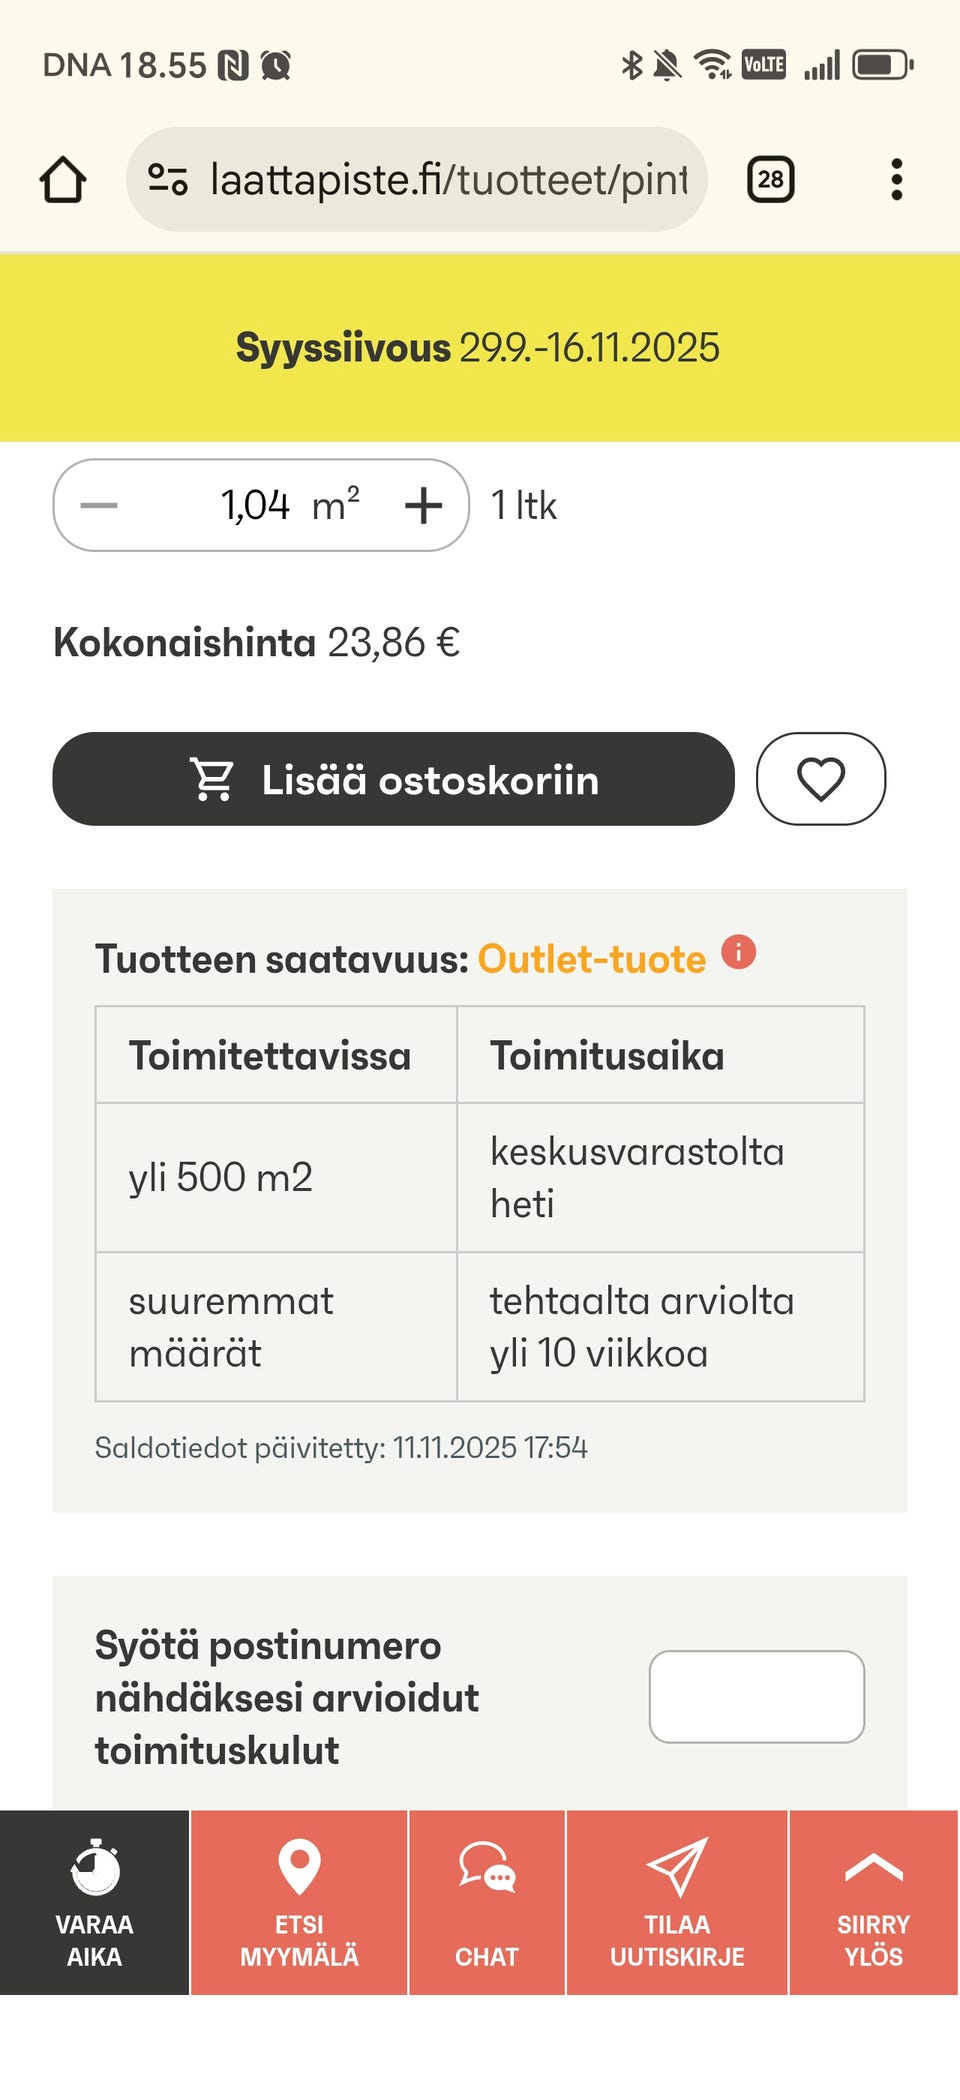This screenshot has height=2100, width=960.
Task: Open browser three-dot menu
Action: (x=897, y=178)
